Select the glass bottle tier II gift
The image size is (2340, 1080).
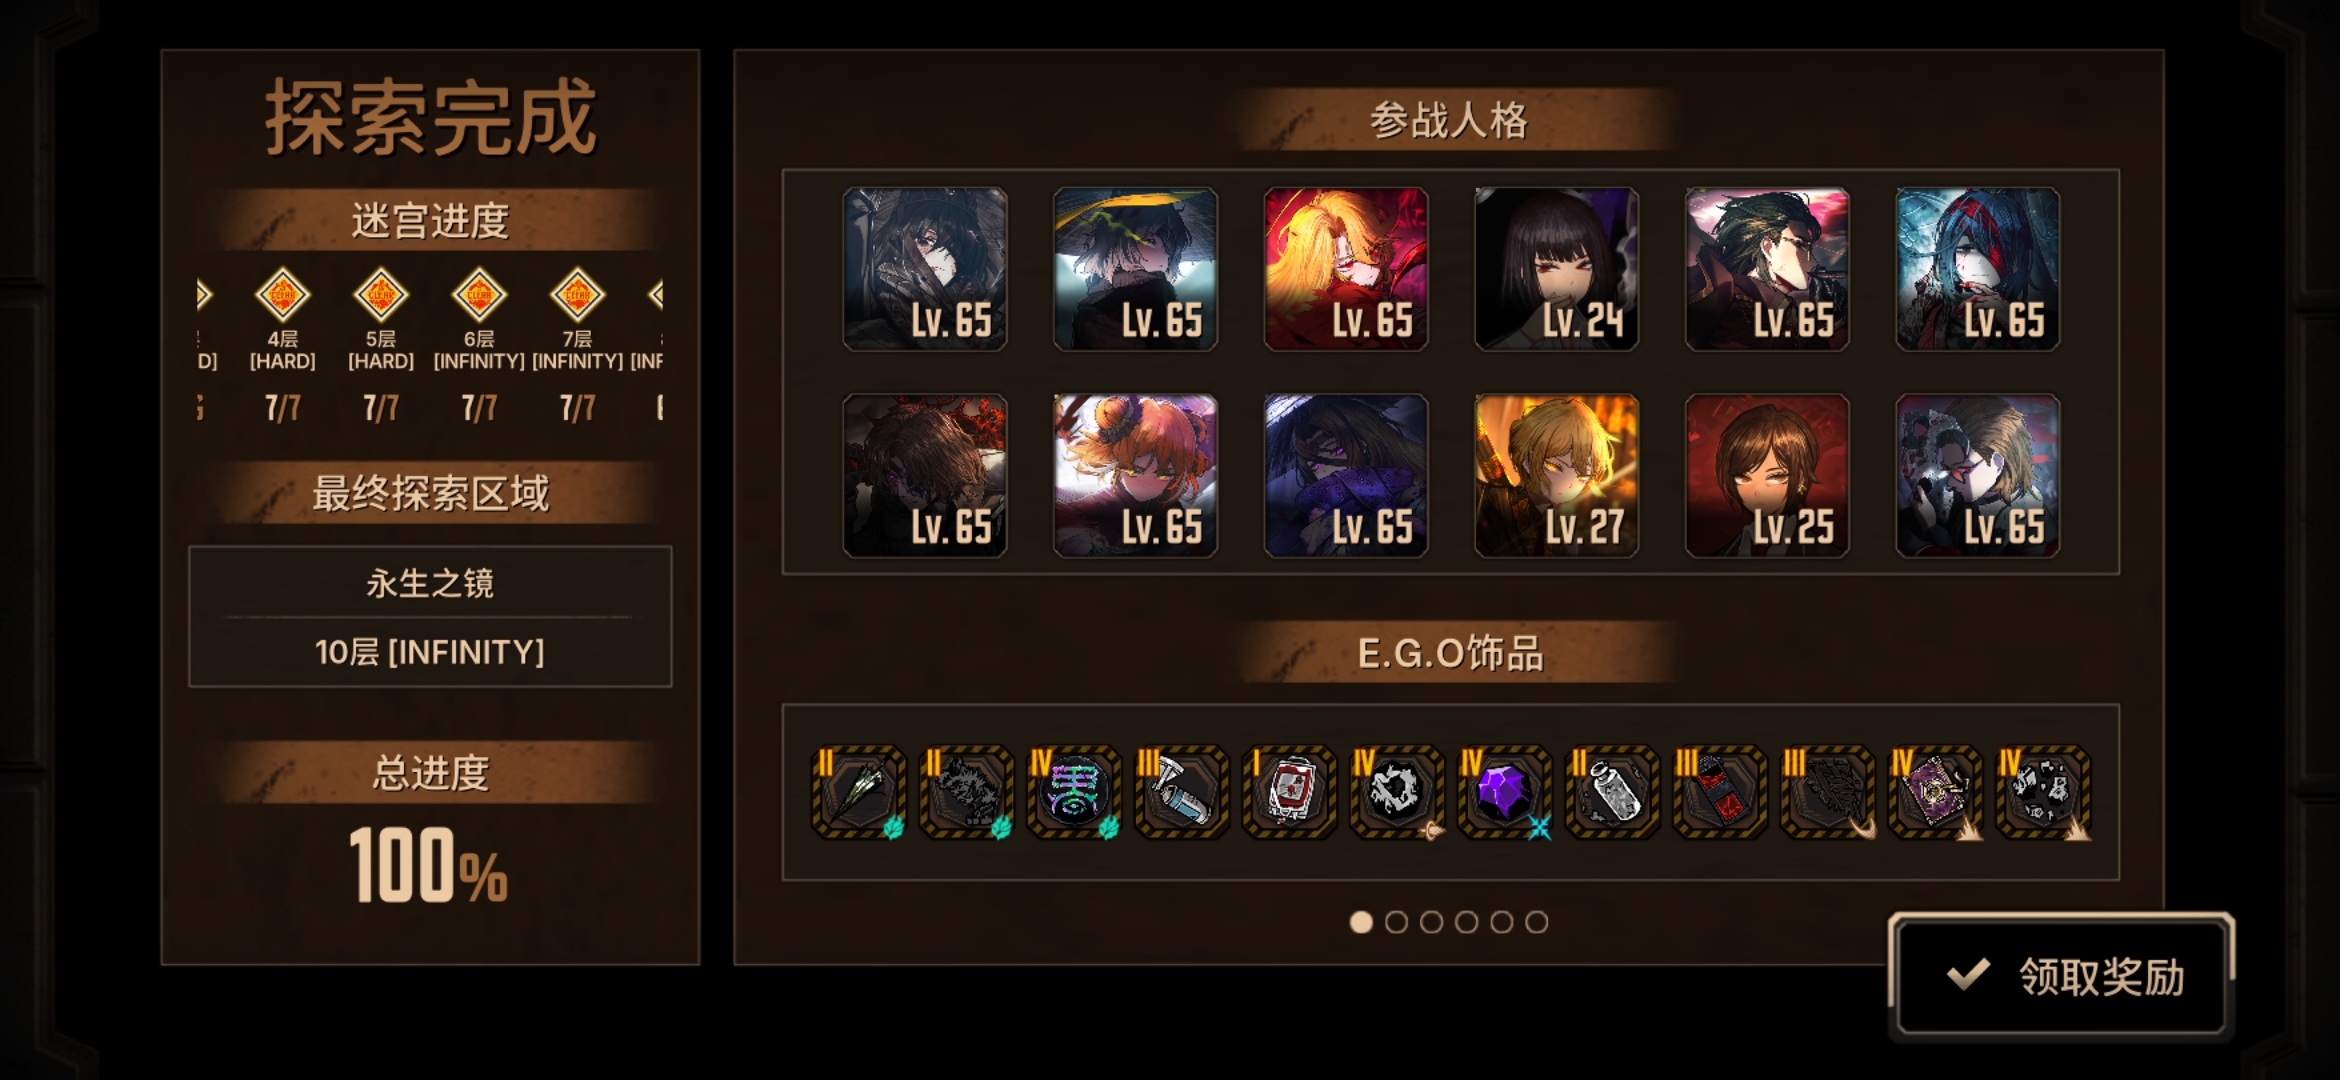(x=1612, y=792)
